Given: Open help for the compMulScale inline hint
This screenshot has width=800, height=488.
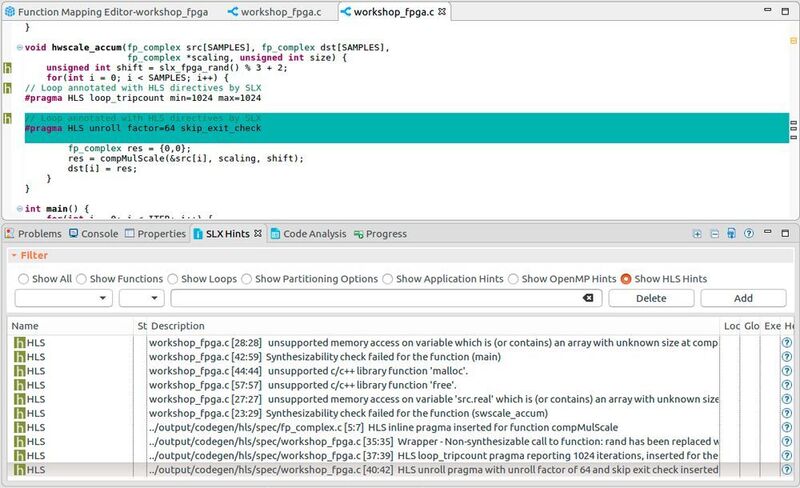Looking at the screenshot, I should click(x=786, y=427).
